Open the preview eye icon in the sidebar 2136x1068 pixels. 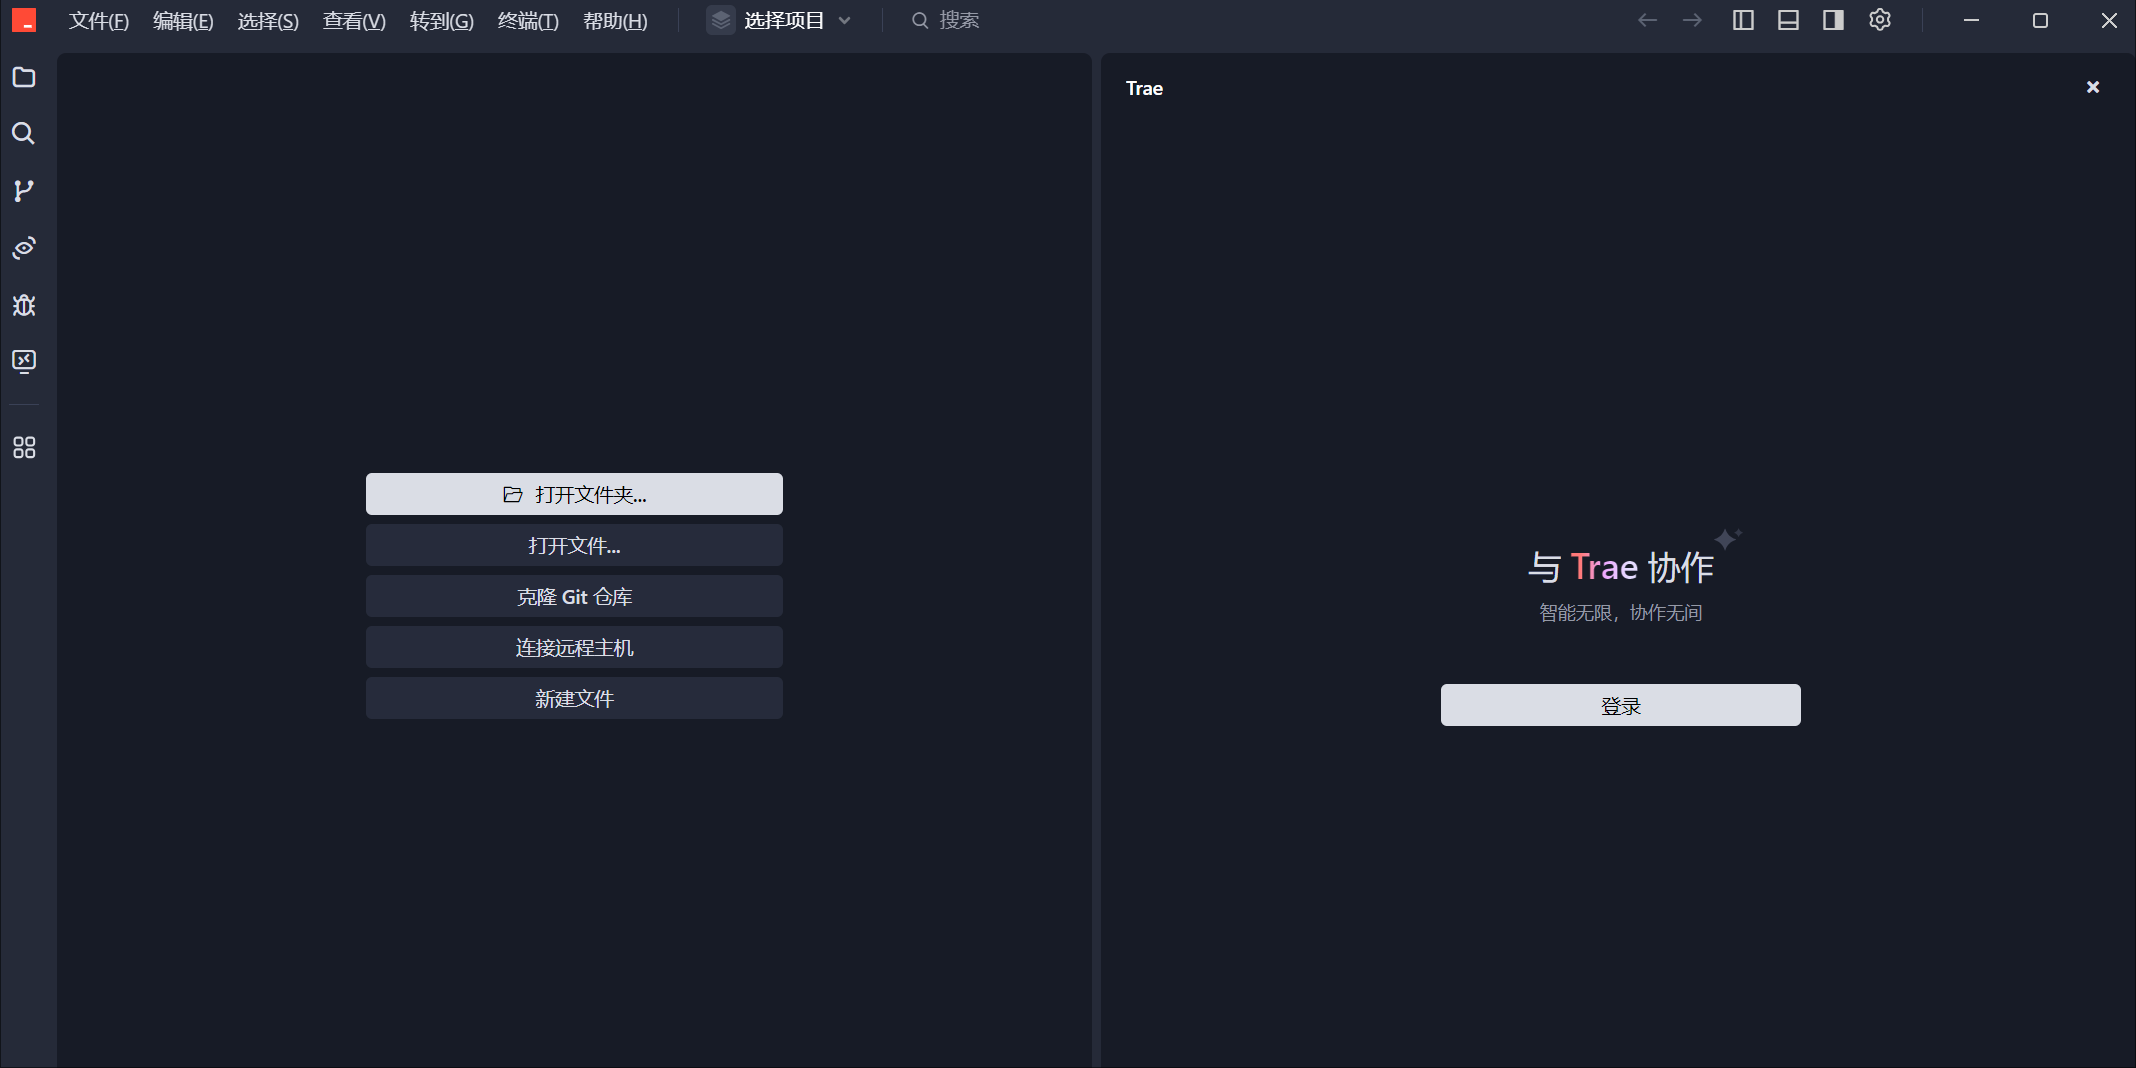[x=24, y=247]
